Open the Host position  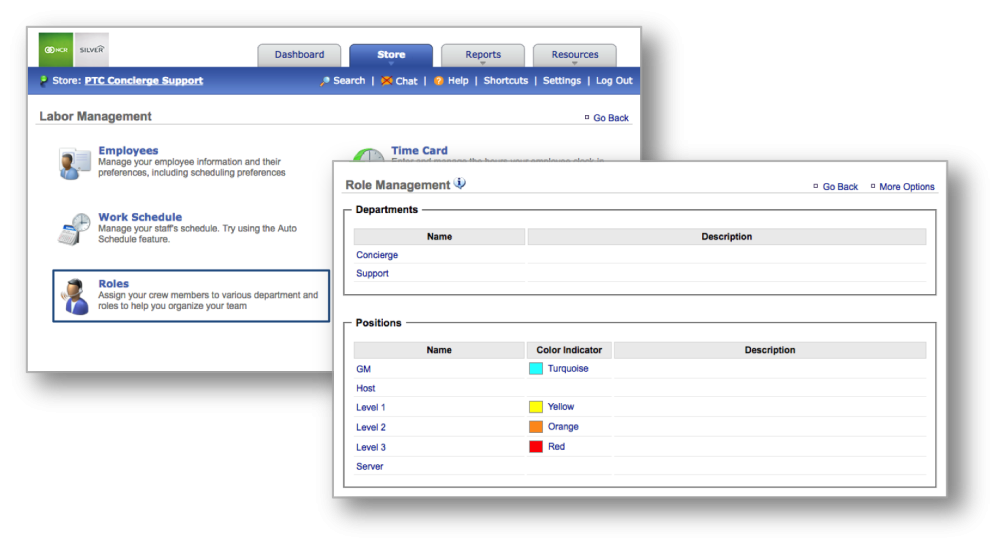[365, 389]
